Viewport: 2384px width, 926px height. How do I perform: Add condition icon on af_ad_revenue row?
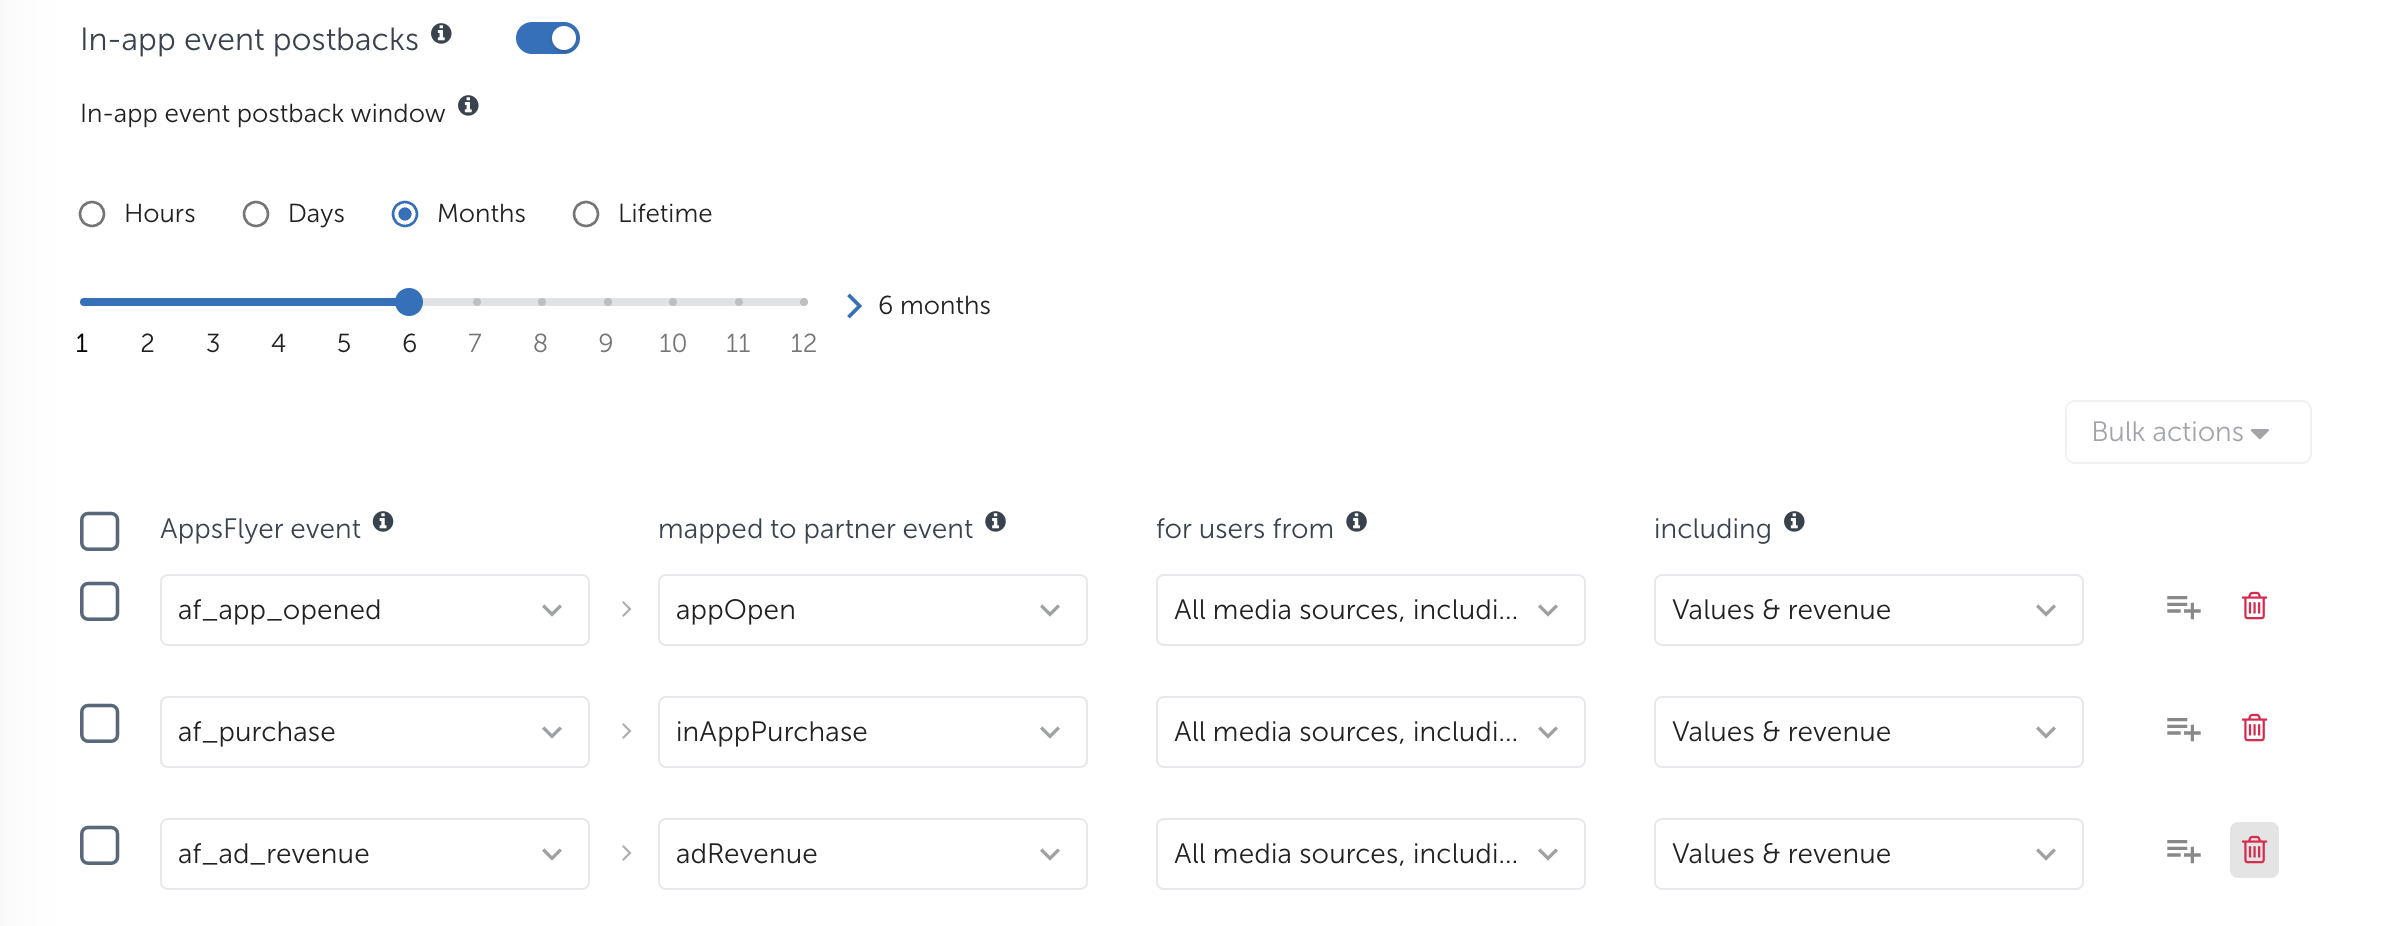[x=2183, y=851]
